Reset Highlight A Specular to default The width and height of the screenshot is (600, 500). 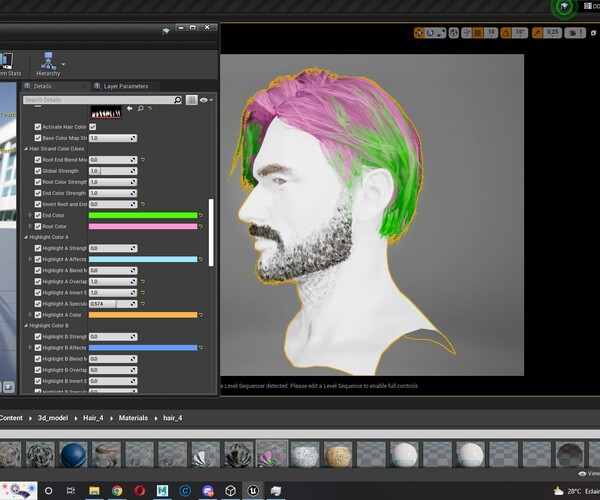143,304
